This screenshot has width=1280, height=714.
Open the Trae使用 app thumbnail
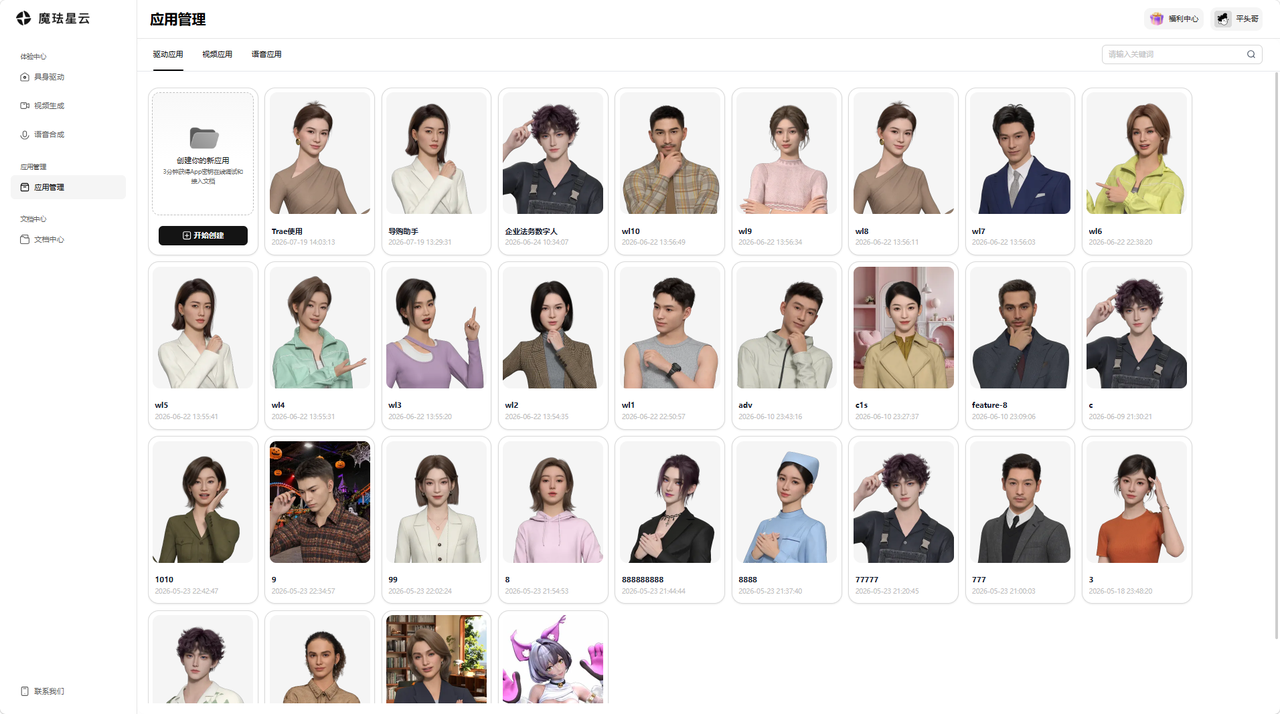tap(319, 153)
